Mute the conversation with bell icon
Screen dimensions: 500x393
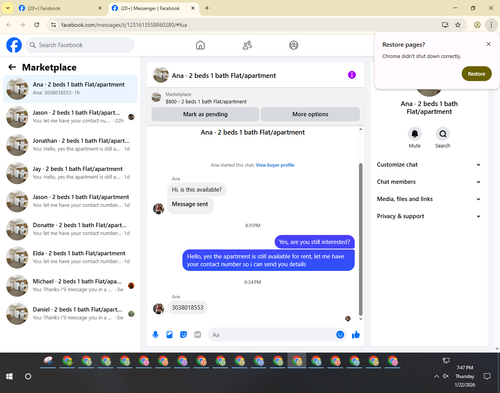click(x=415, y=134)
